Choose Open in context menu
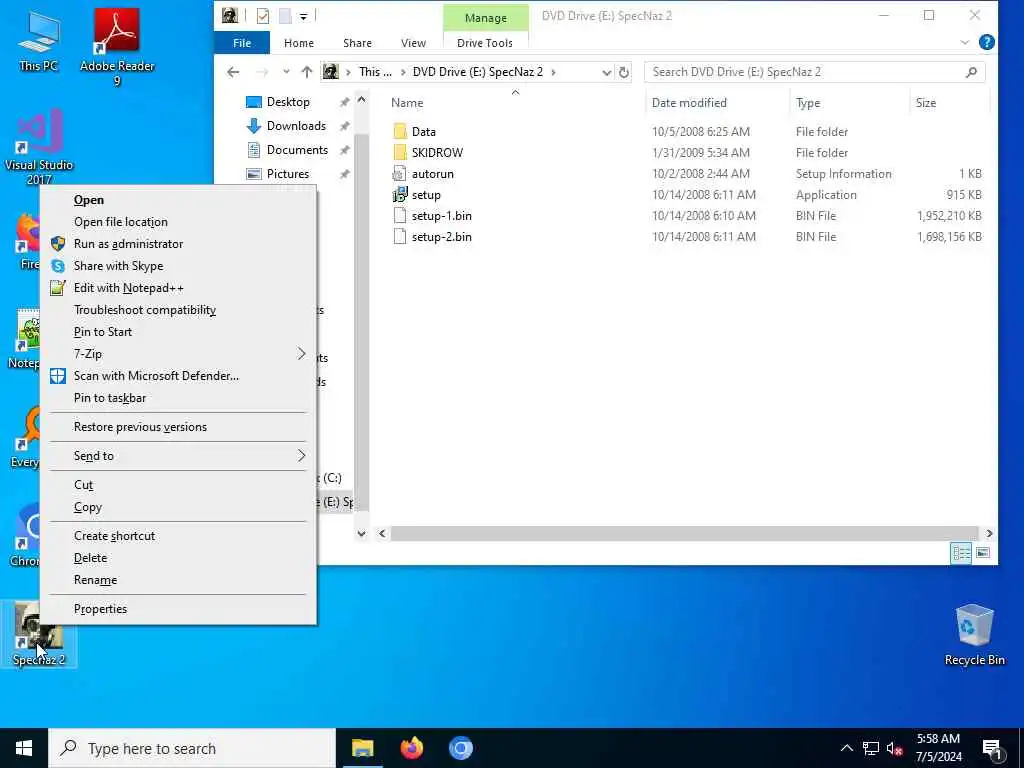1024x768 pixels. 178,200
